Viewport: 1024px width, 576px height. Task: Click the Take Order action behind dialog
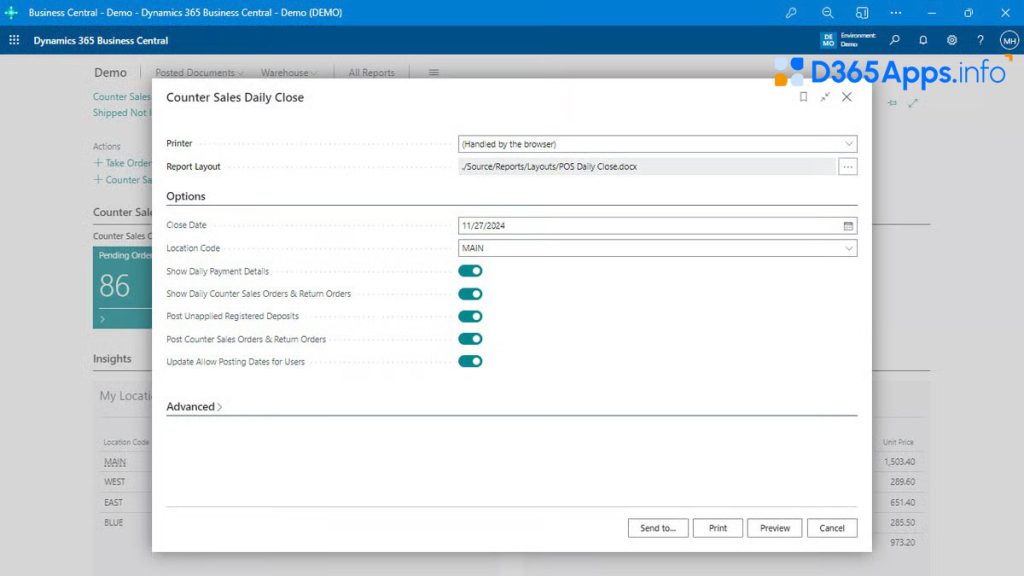[123, 163]
